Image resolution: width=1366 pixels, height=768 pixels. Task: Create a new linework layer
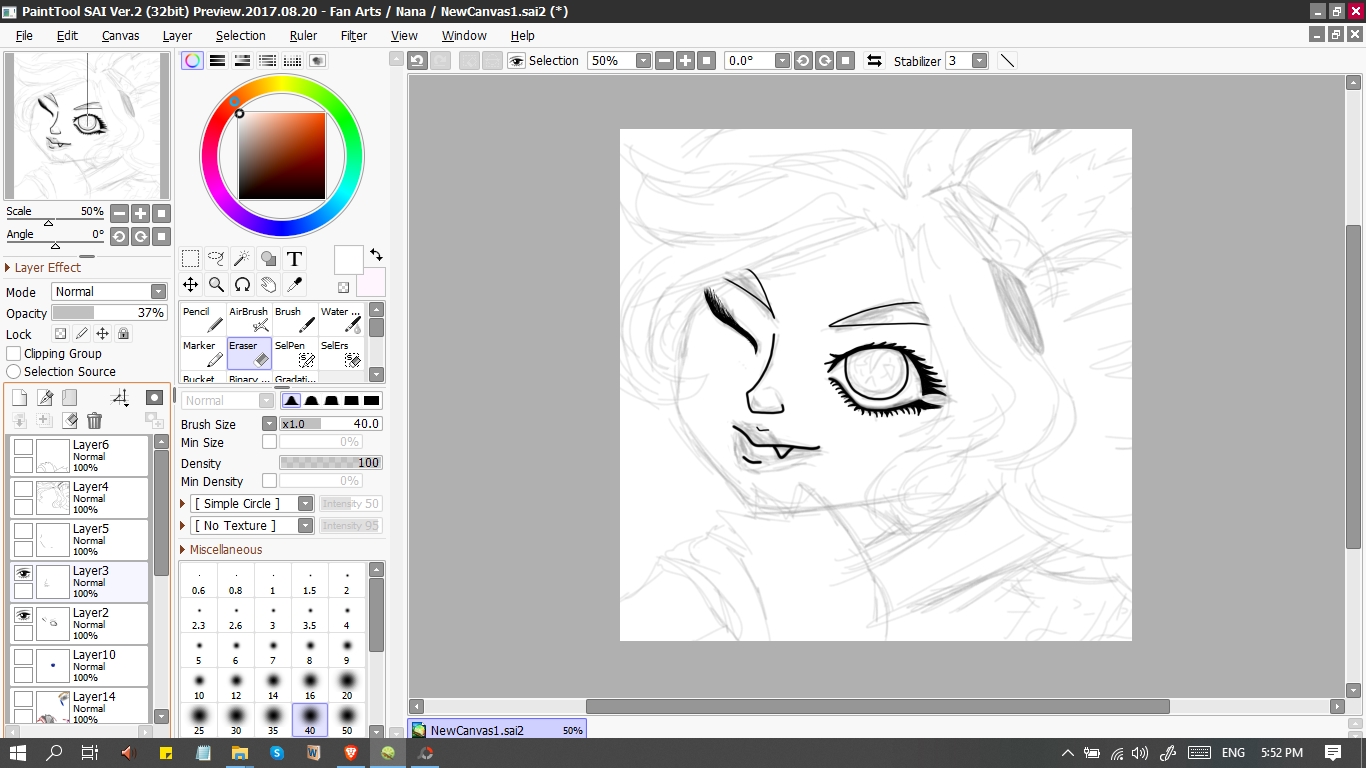pyautogui.click(x=45, y=398)
